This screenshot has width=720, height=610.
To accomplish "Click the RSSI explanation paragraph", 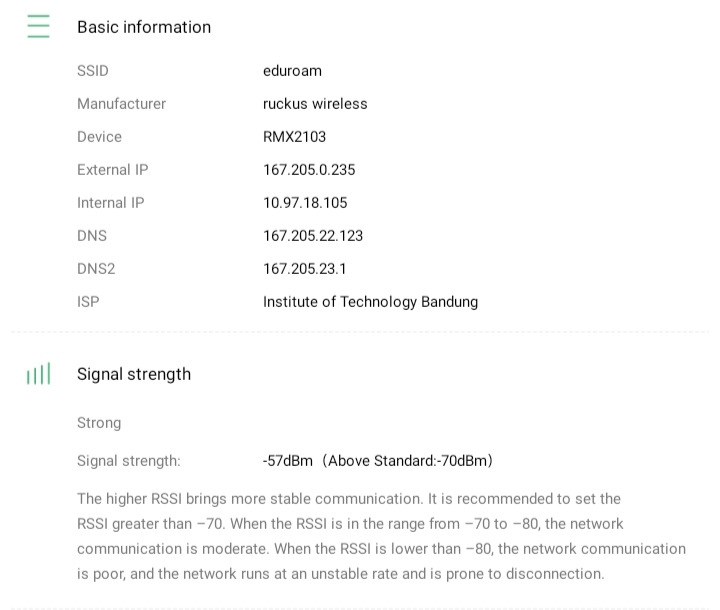I will [x=381, y=536].
